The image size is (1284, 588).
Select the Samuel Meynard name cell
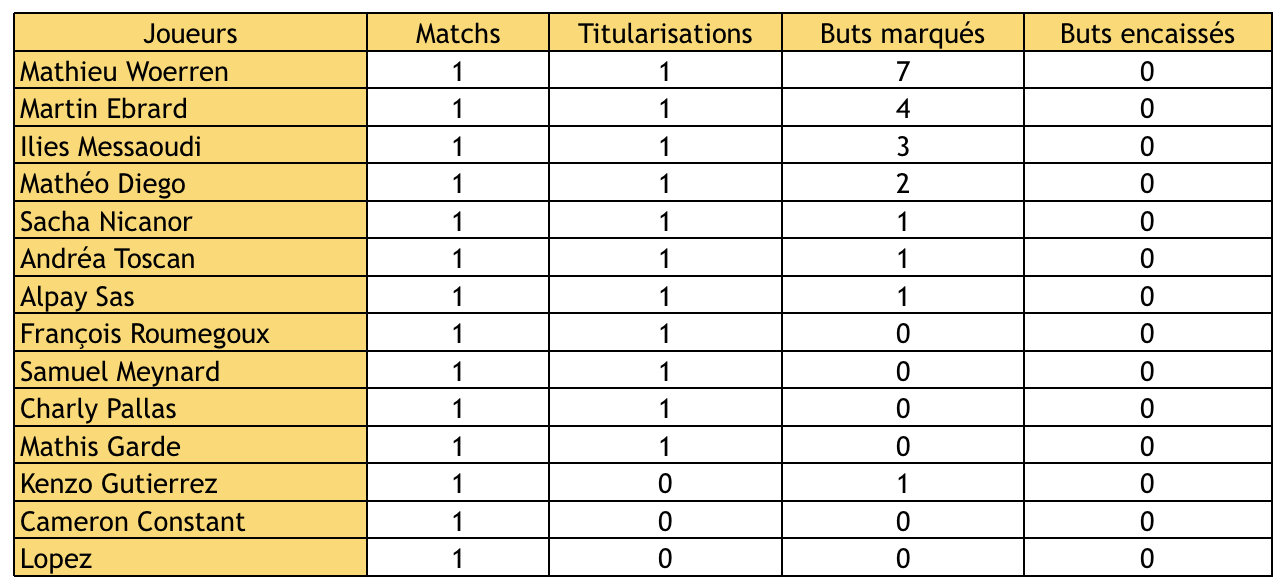point(120,372)
